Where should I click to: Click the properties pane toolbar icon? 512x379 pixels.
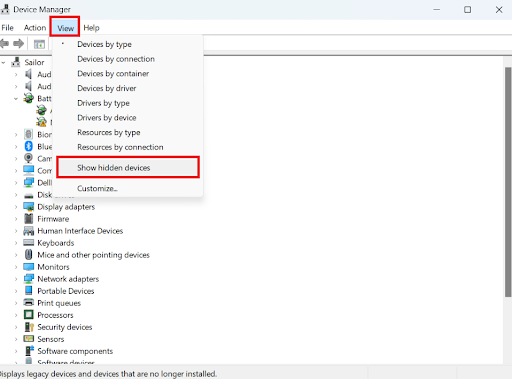click(x=39, y=44)
